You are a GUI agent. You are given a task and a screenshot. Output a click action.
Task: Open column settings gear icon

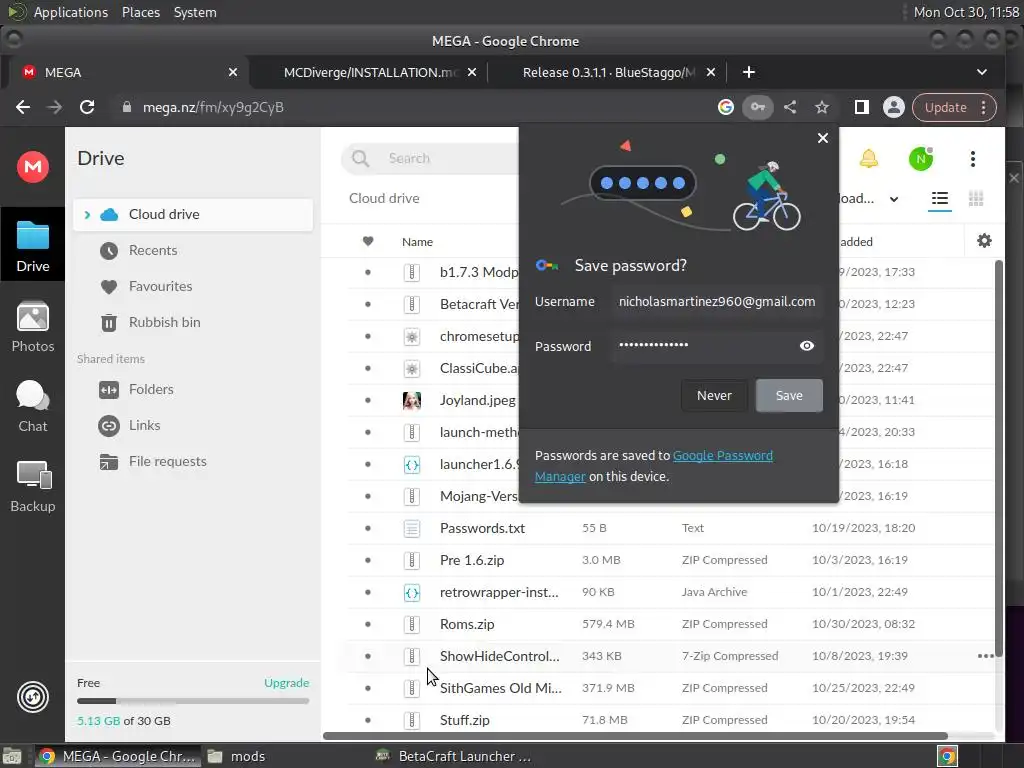click(x=984, y=241)
